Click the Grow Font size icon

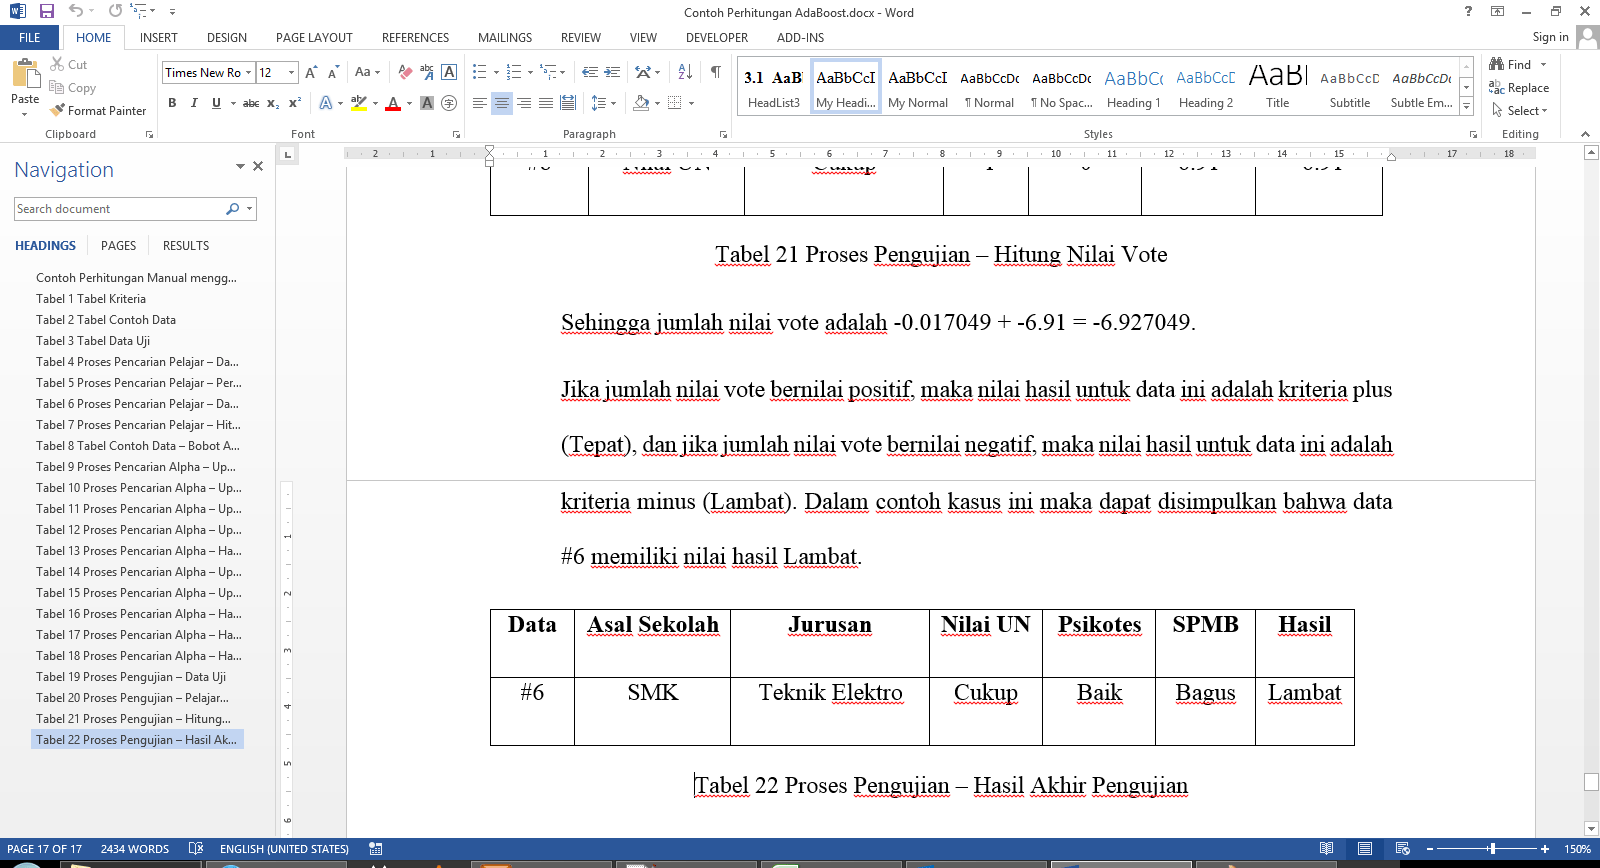click(311, 72)
